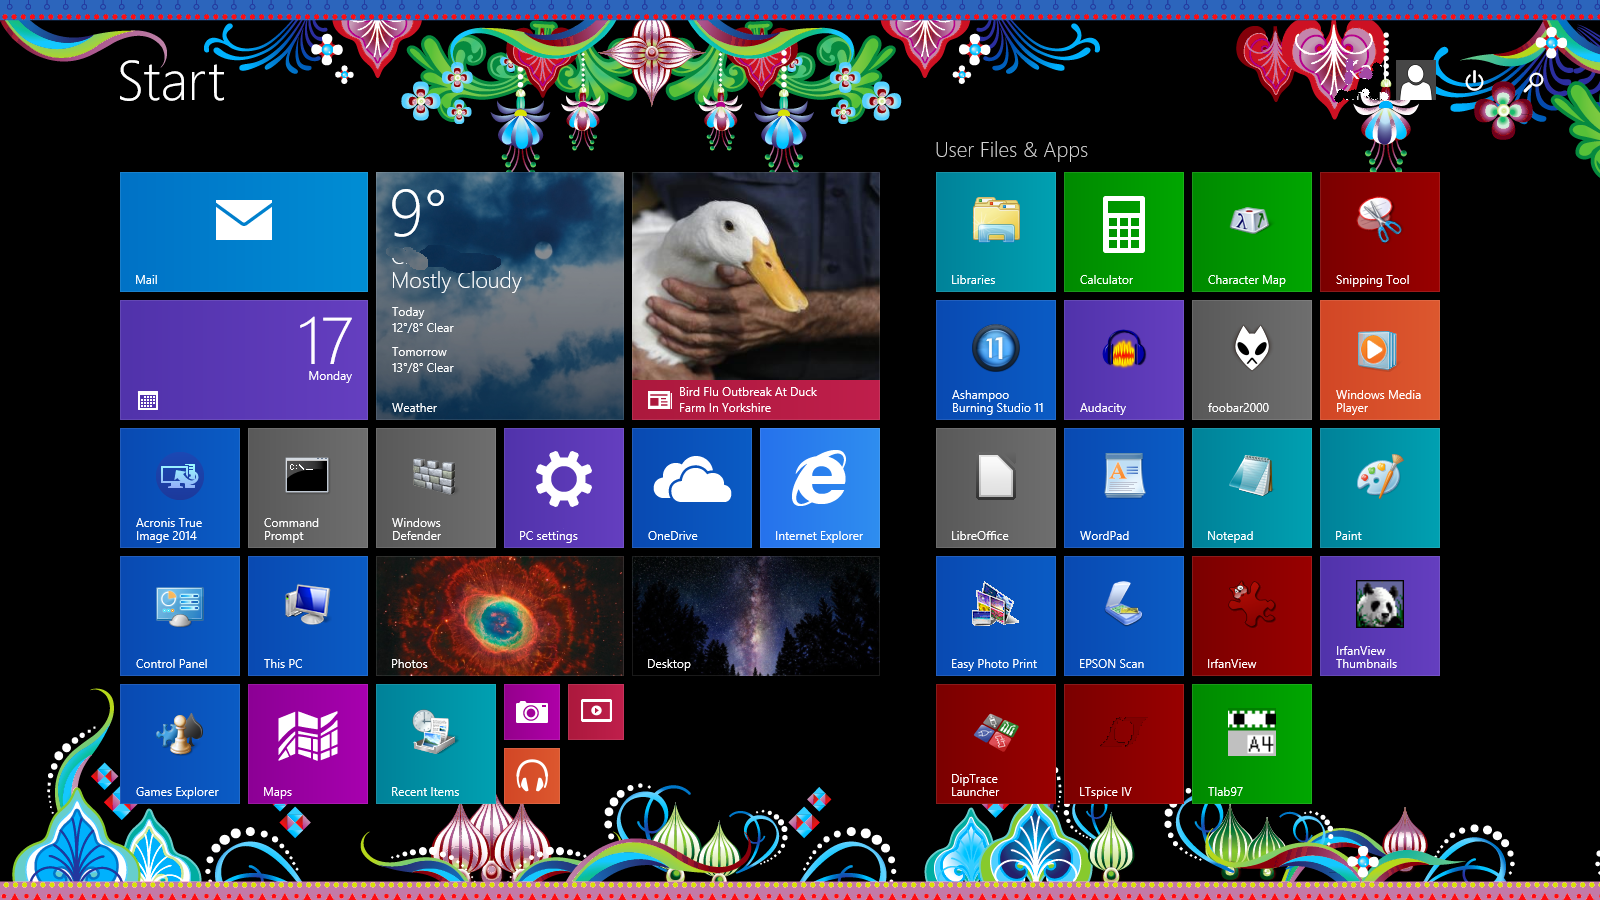Open the OneDrive tile
The height and width of the screenshot is (900, 1600).
(x=692, y=488)
